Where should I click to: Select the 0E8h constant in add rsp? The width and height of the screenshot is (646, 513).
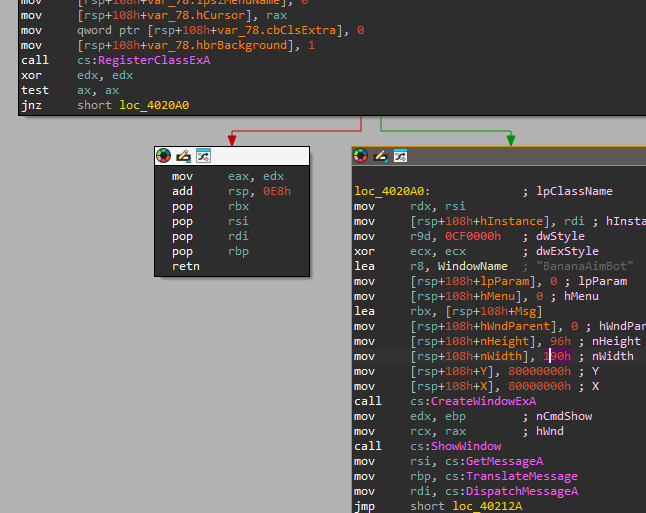(277, 191)
